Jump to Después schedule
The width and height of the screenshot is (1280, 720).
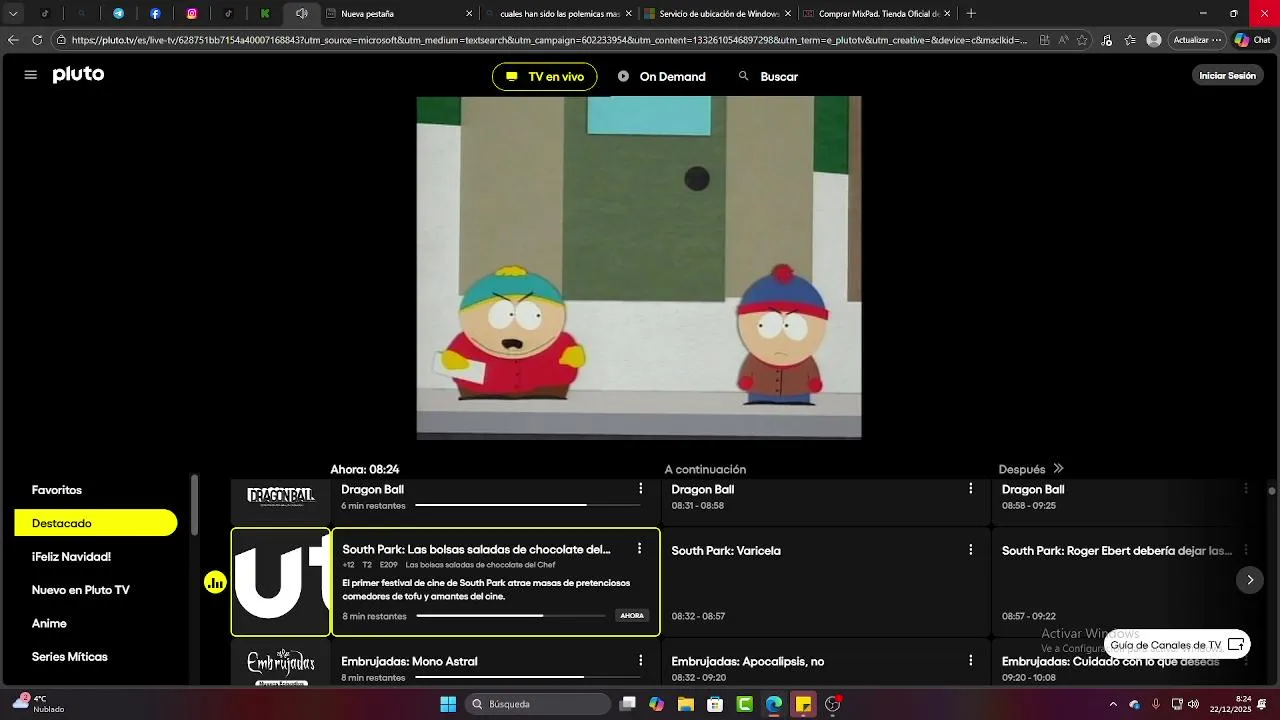1031,469
